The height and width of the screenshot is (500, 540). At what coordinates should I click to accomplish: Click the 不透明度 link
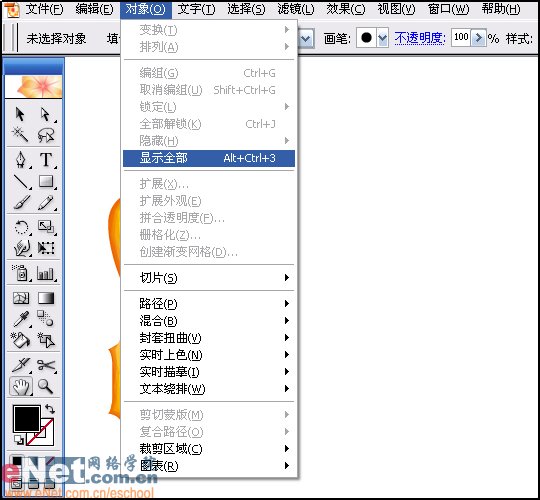tap(420, 38)
